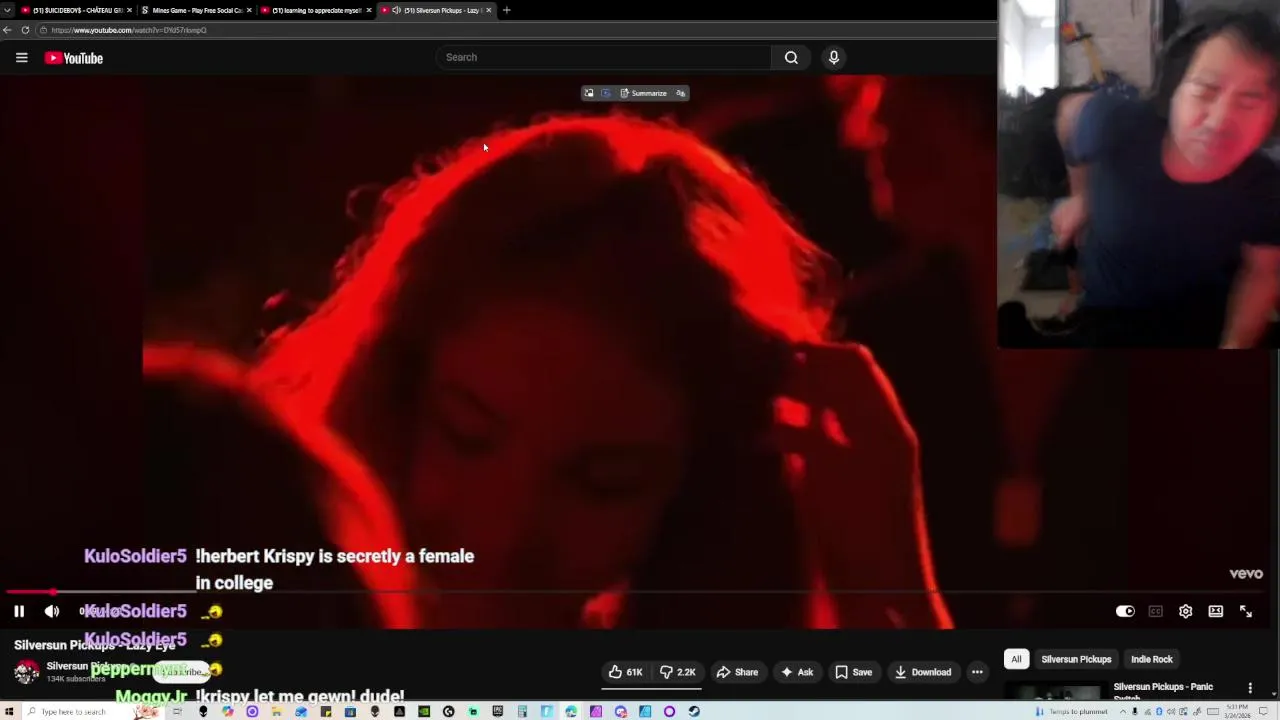Open Task View on the taskbar
Viewport: 1280px width, 720px height.
177,712
